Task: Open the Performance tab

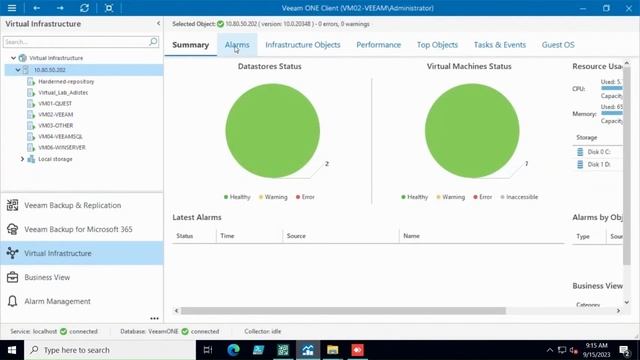Action: point(379,45)
